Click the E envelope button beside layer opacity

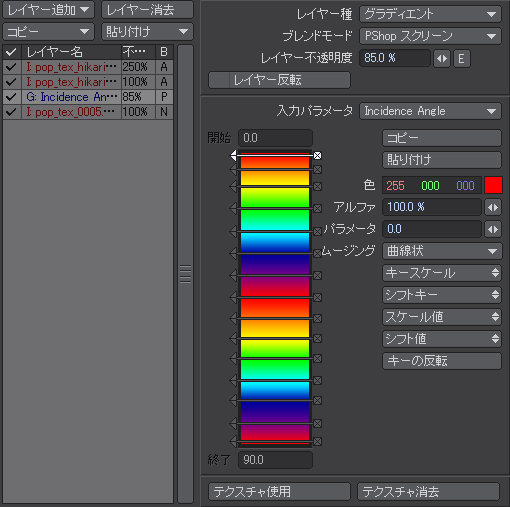click(x=461, y=59)
